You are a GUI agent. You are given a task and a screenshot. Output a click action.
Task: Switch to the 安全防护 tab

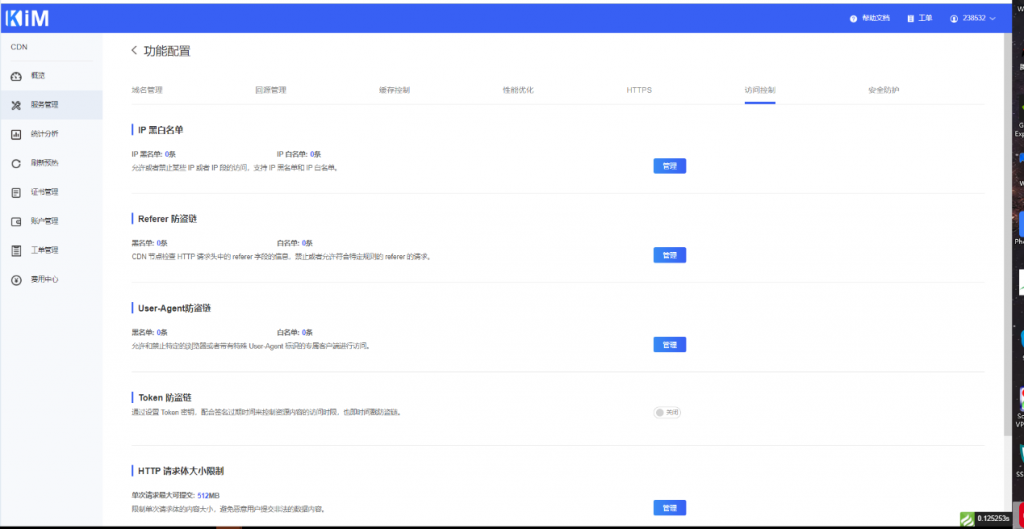point(883,90)
